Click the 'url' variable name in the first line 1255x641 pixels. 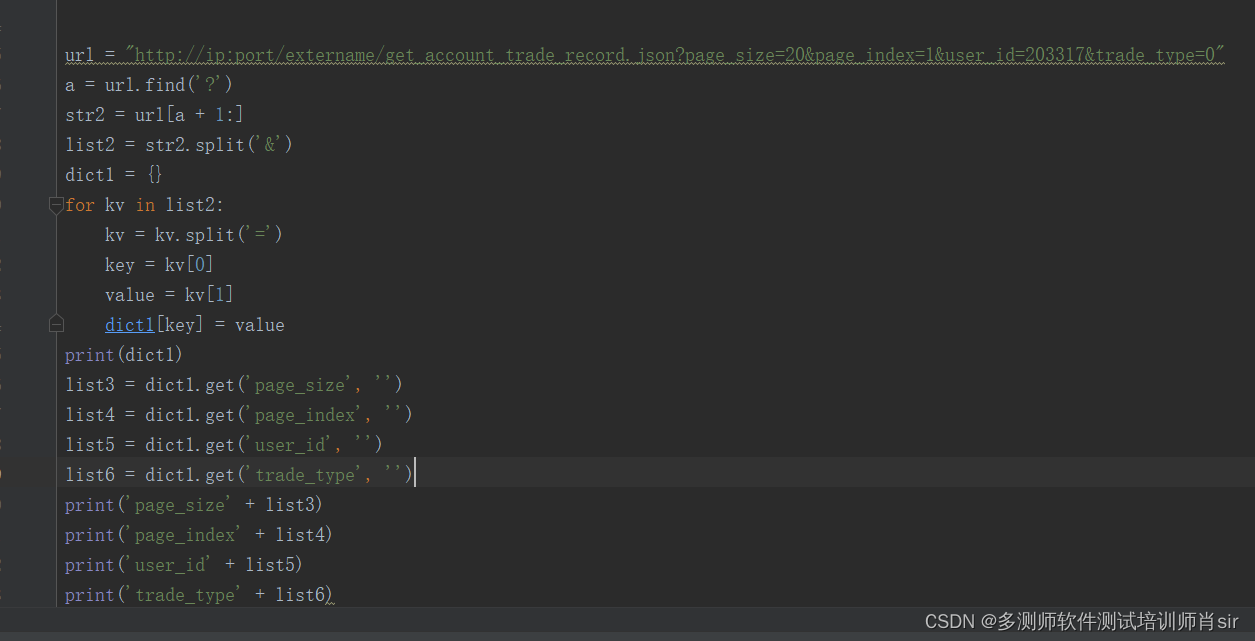click(80, 55)
